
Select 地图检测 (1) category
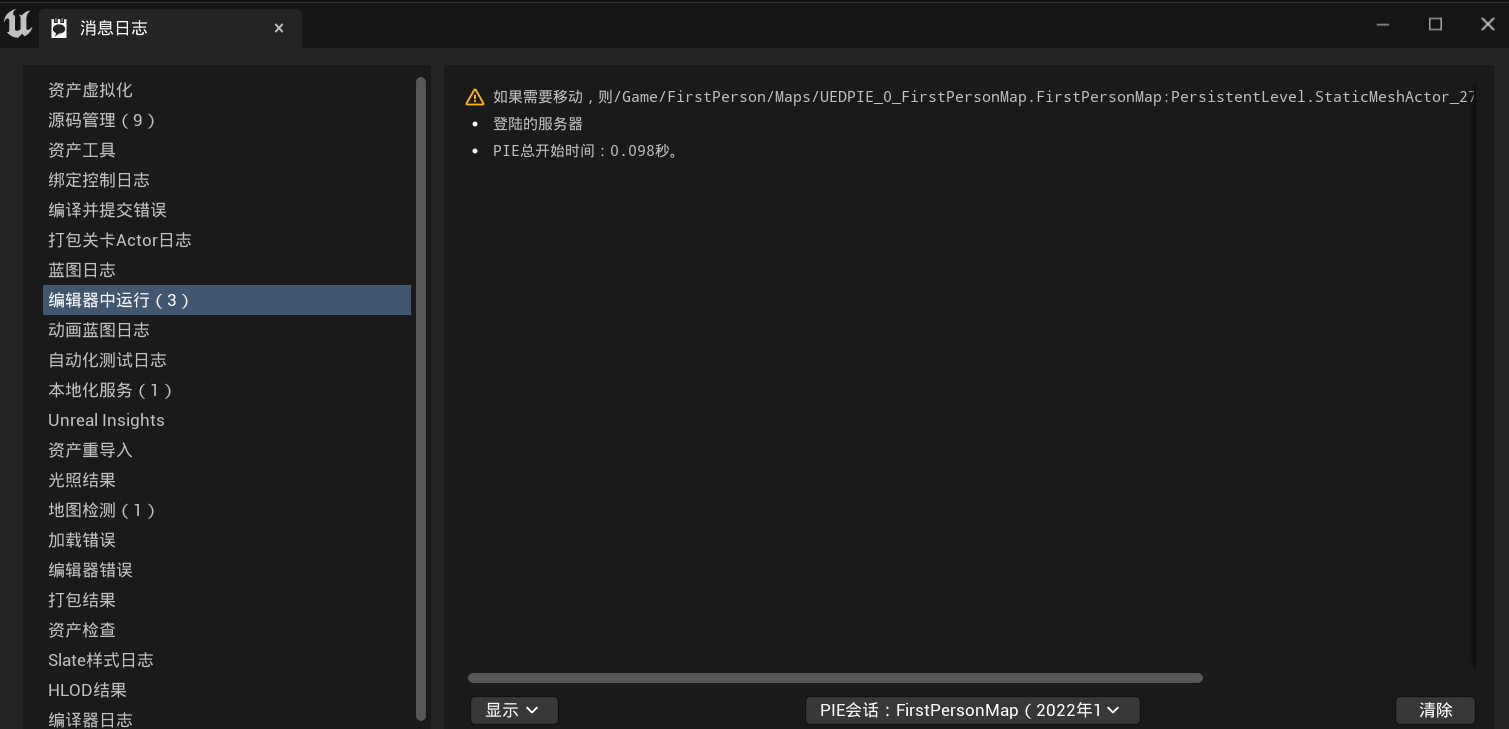coord(227,510)
